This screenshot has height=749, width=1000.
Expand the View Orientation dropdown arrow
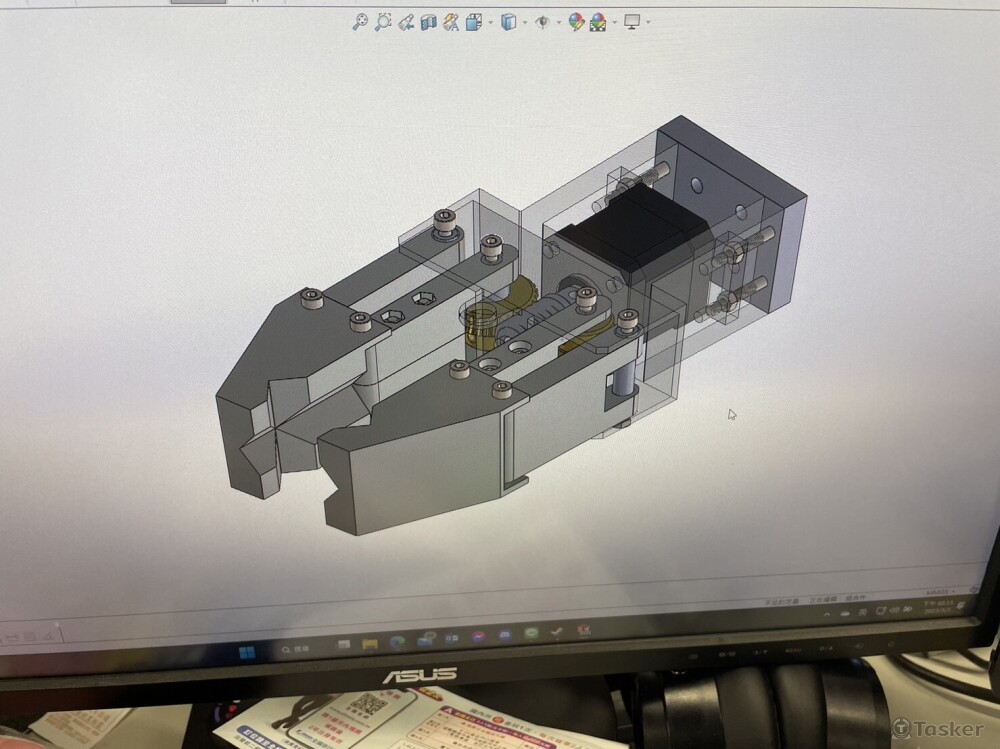489,22
